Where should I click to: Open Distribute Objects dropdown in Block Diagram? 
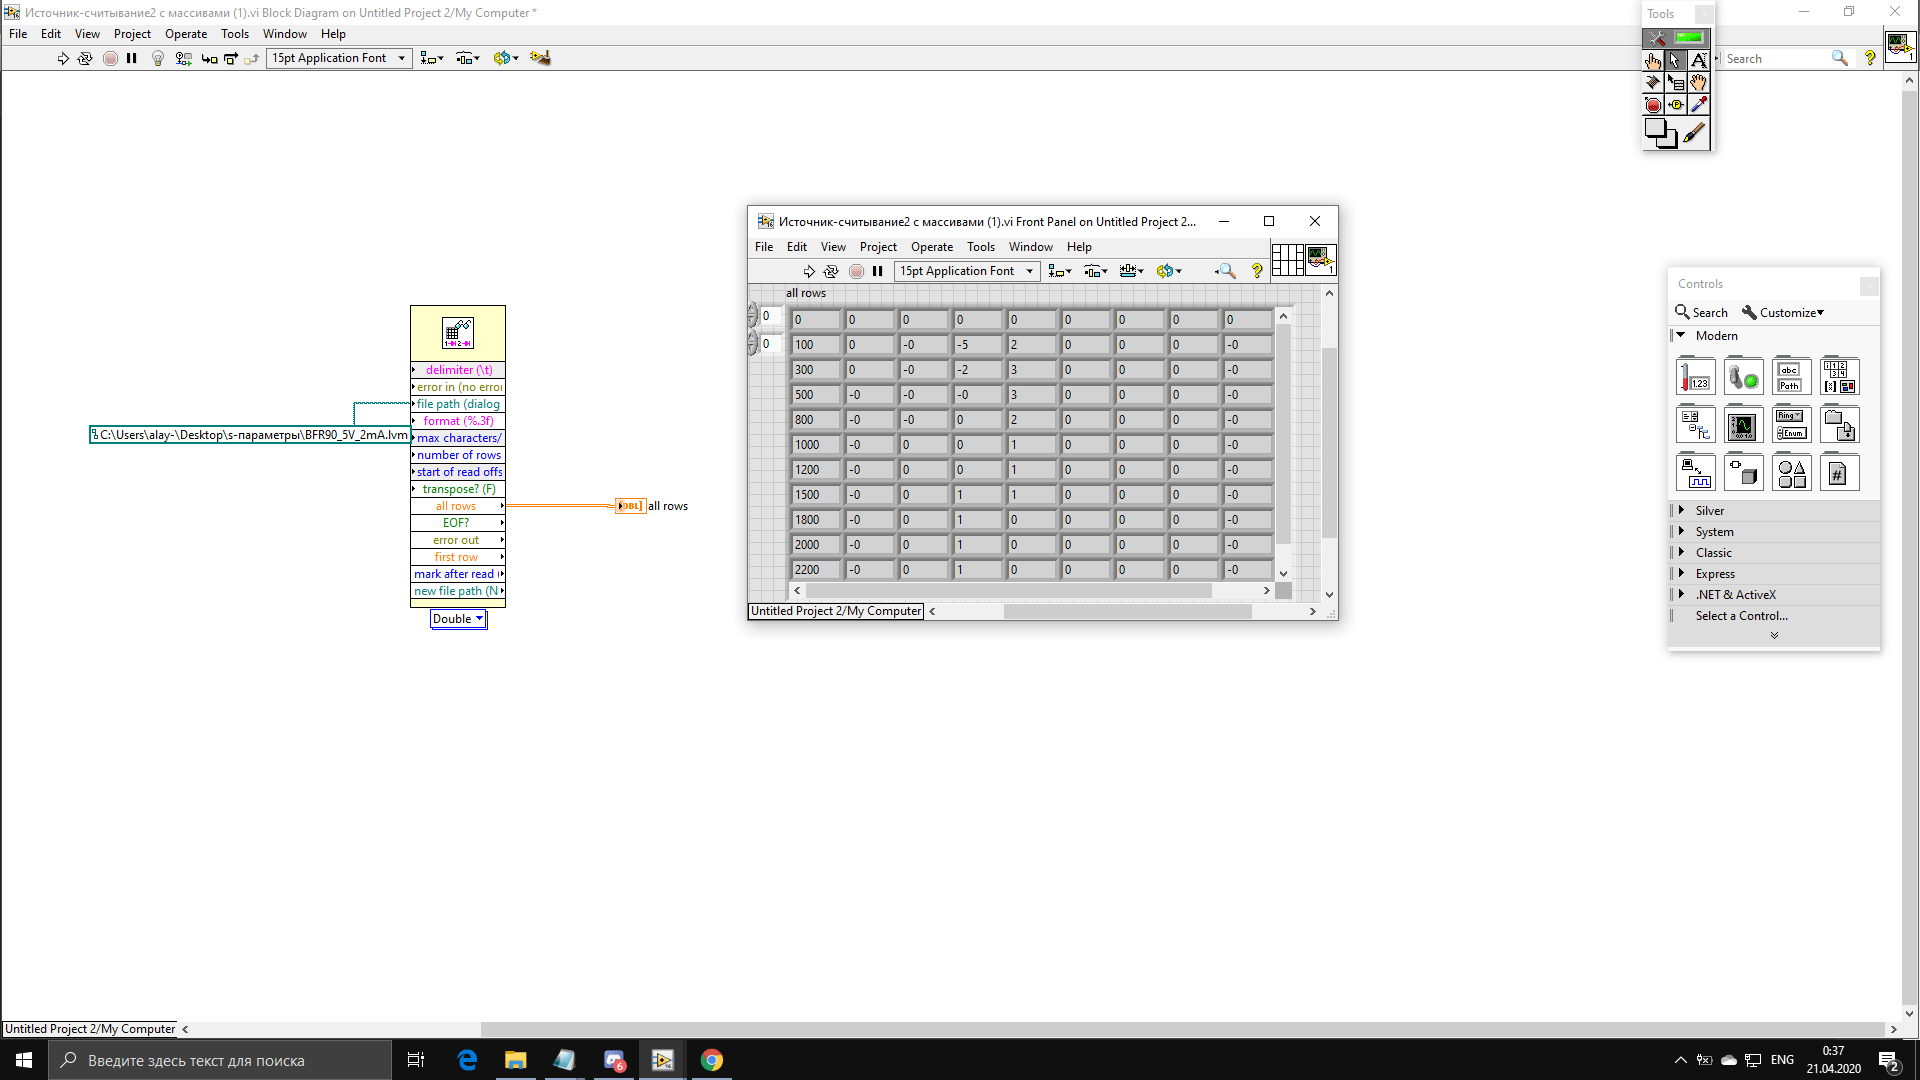468,58
